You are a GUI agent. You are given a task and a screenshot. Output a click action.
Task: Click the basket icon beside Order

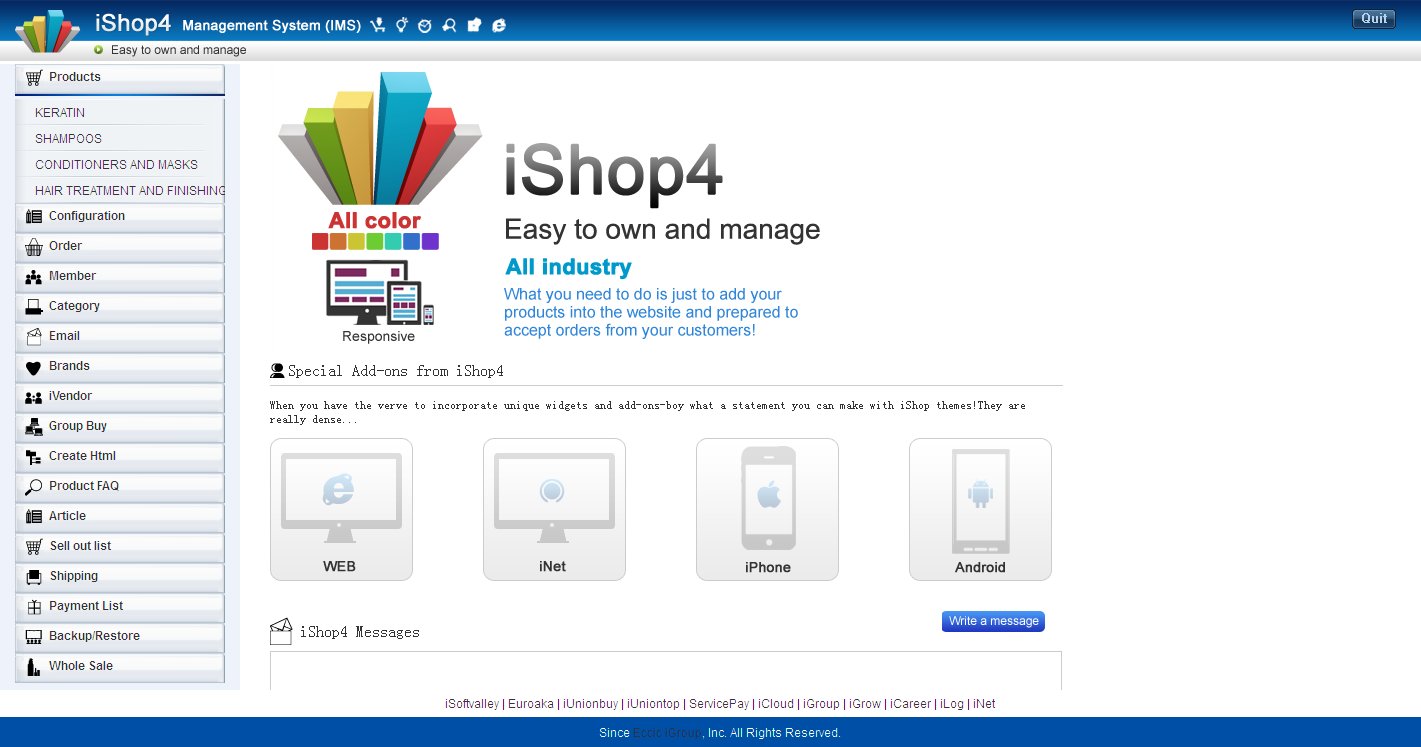(x=34, y=247)
